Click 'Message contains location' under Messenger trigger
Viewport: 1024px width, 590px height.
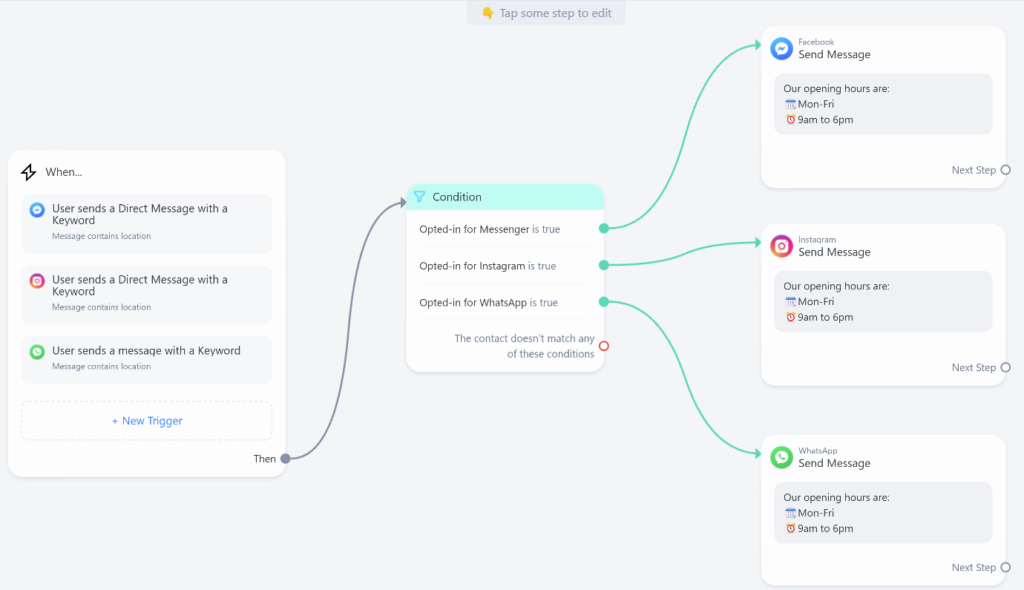[x=101, y=236]
